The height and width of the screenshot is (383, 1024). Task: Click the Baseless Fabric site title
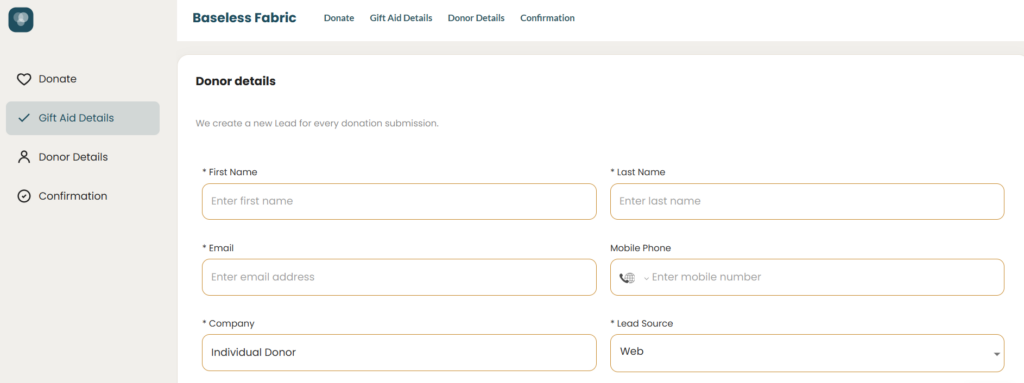244,18
